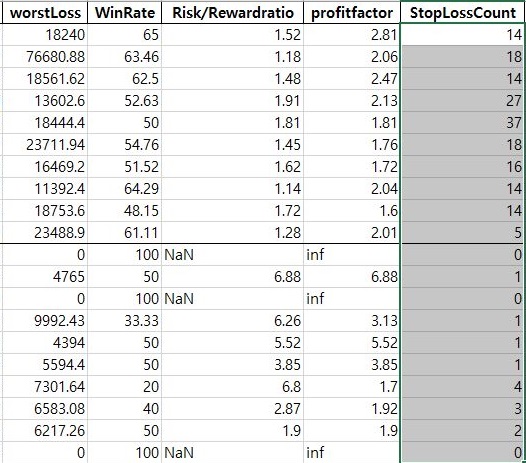Click profitfactor cell 2.01
Viewport: 526px width, 463px height.
coord(352,233)
